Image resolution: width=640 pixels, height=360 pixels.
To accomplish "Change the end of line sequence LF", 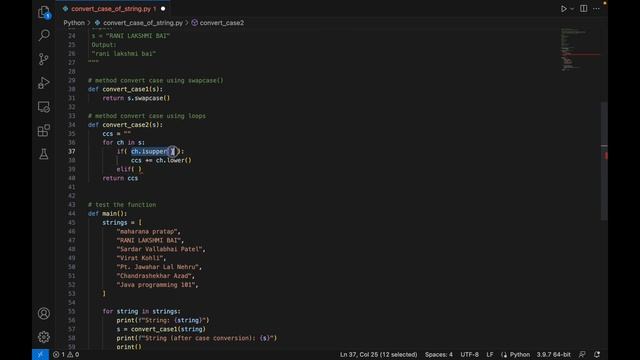I will (490, 355).
